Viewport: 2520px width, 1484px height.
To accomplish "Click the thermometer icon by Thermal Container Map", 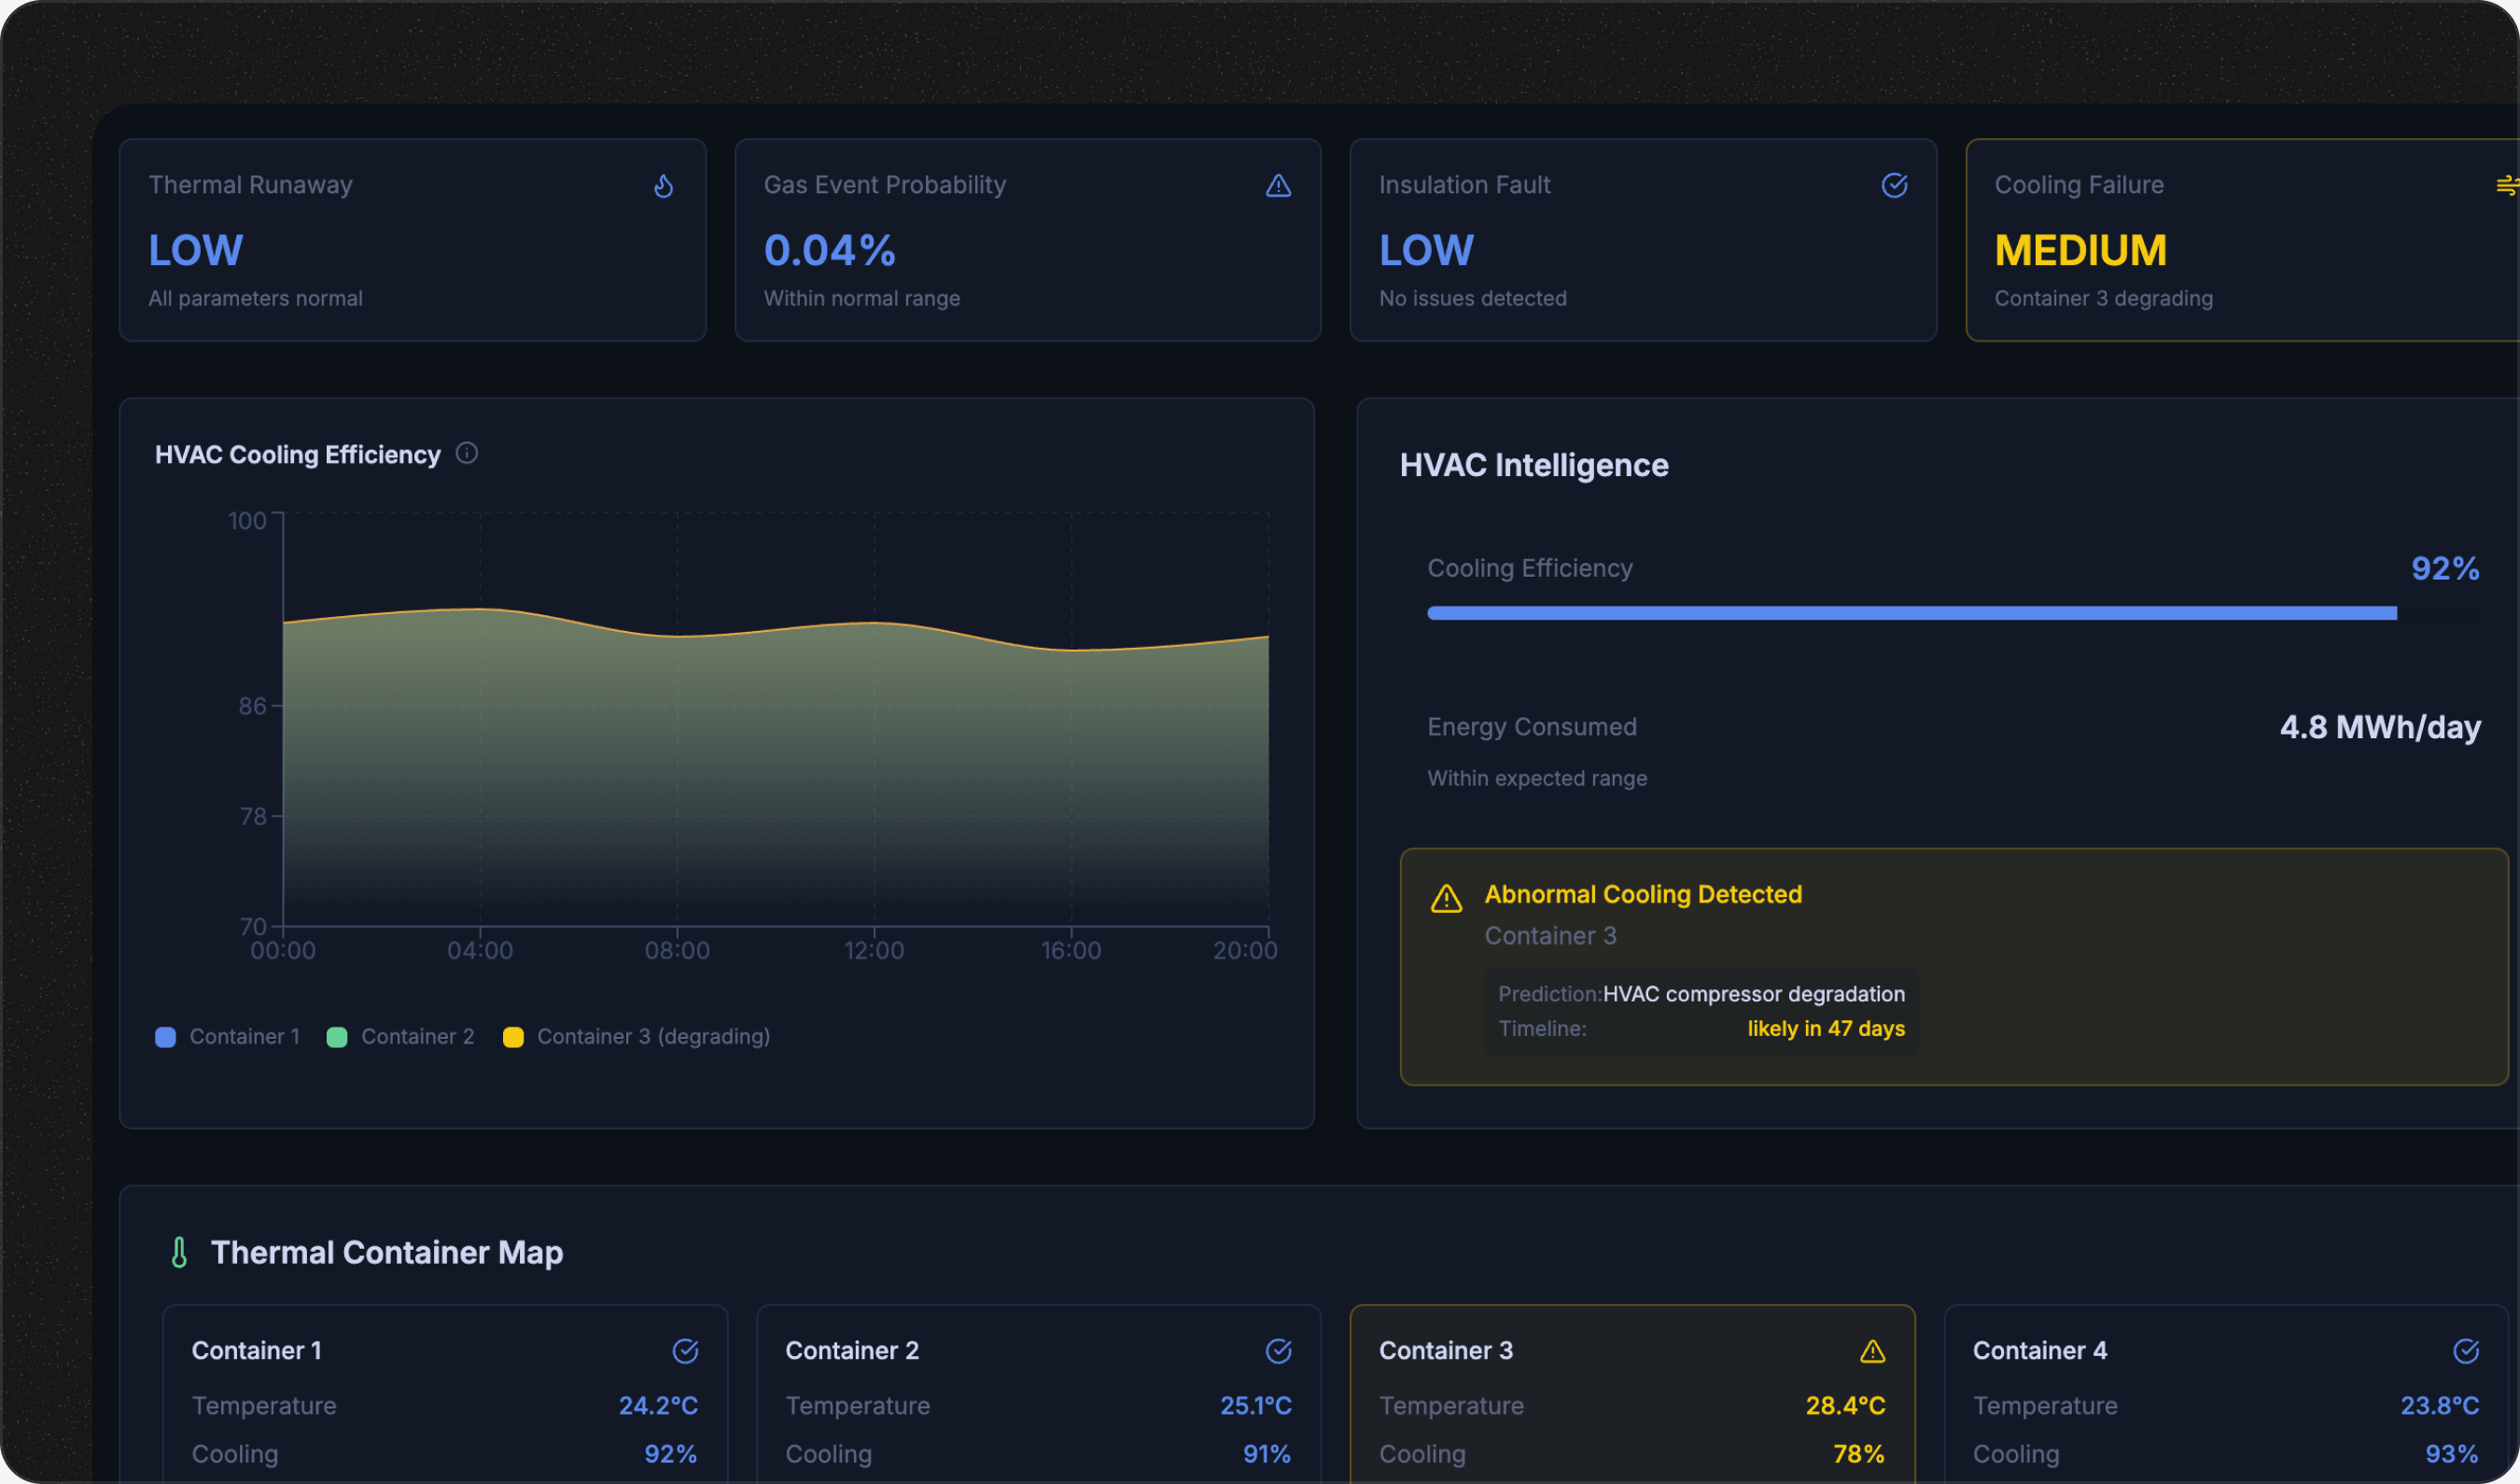I will [x=179, y=1253].
